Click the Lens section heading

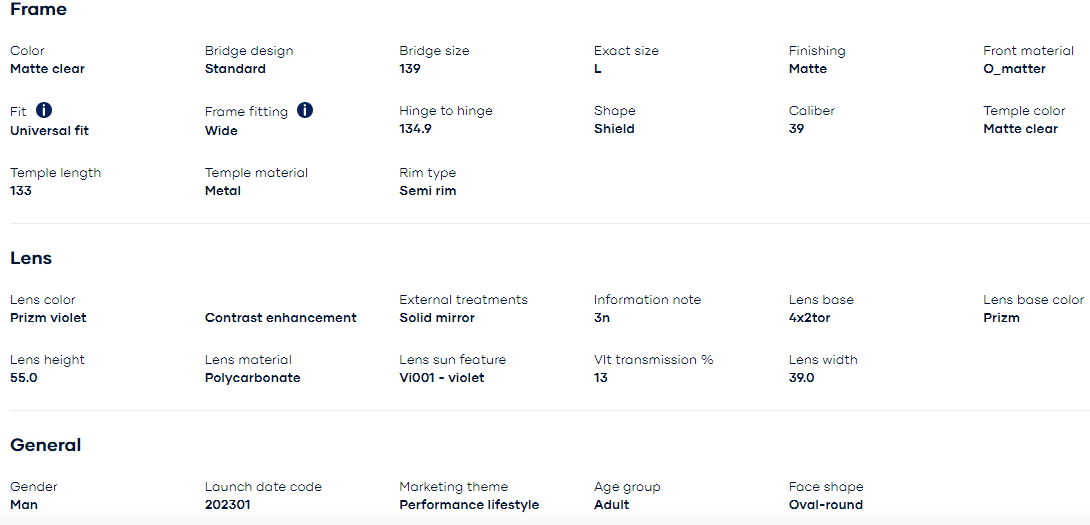click(31, 258)
